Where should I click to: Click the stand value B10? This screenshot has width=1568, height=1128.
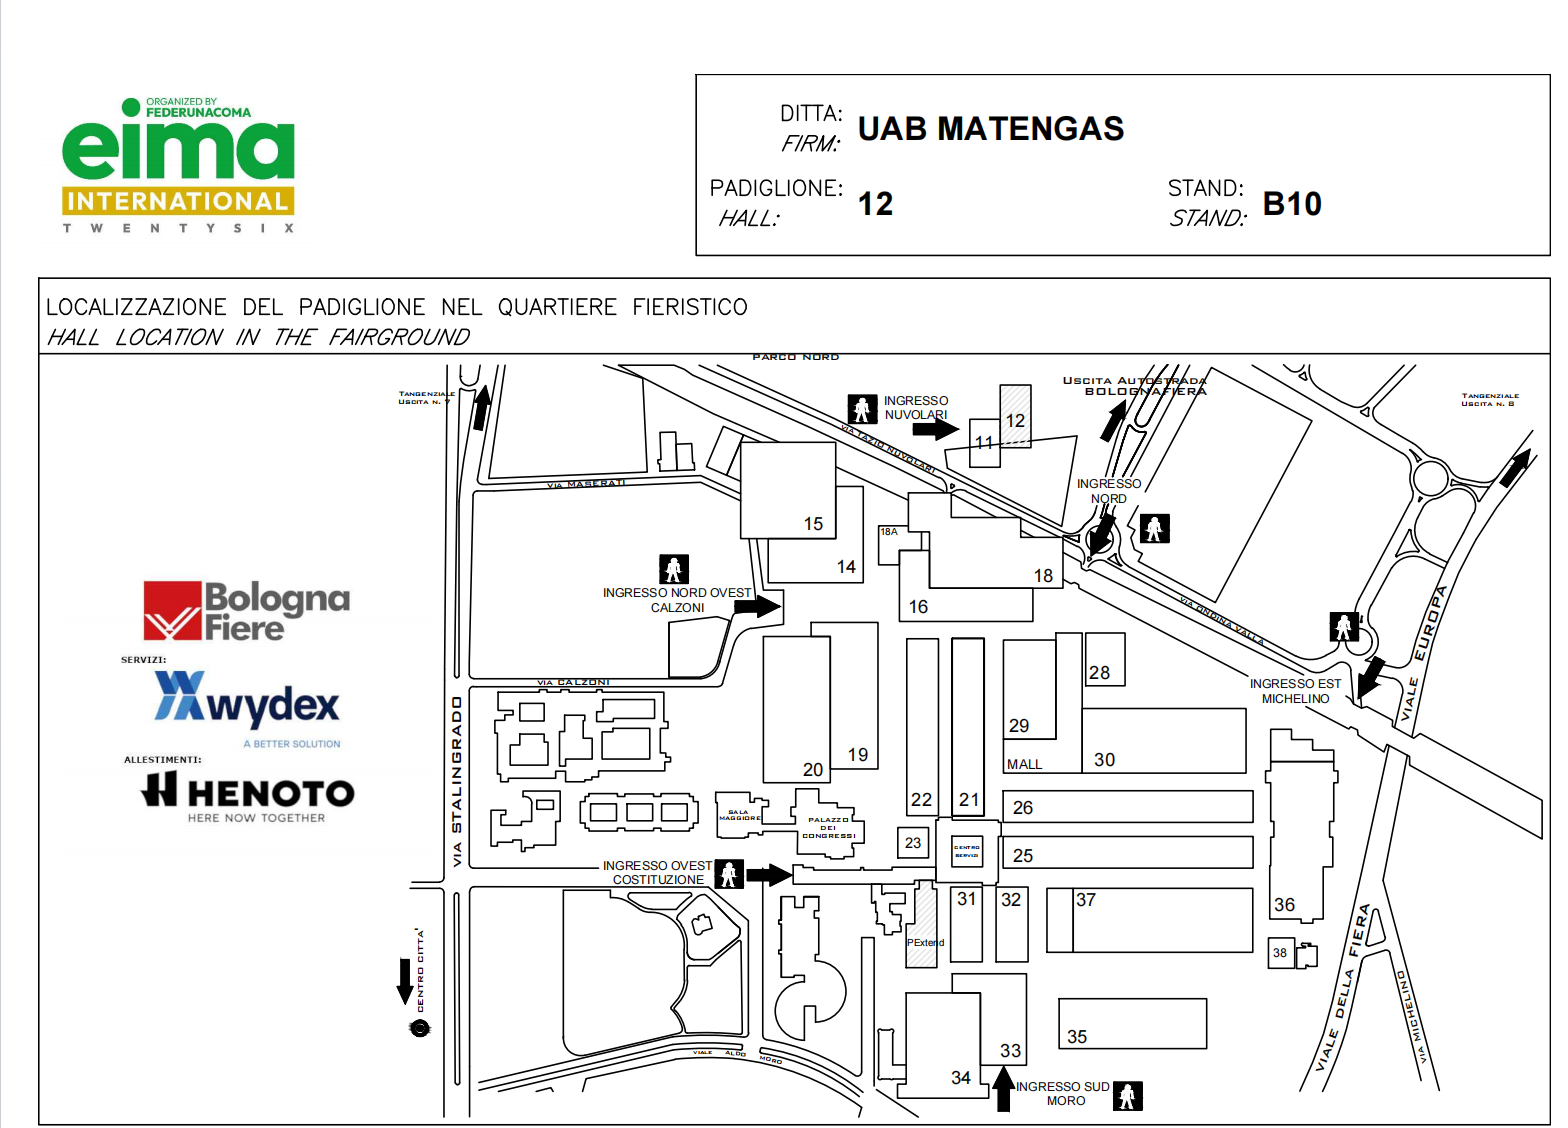pyautogui.click(x=1292, y=204)
